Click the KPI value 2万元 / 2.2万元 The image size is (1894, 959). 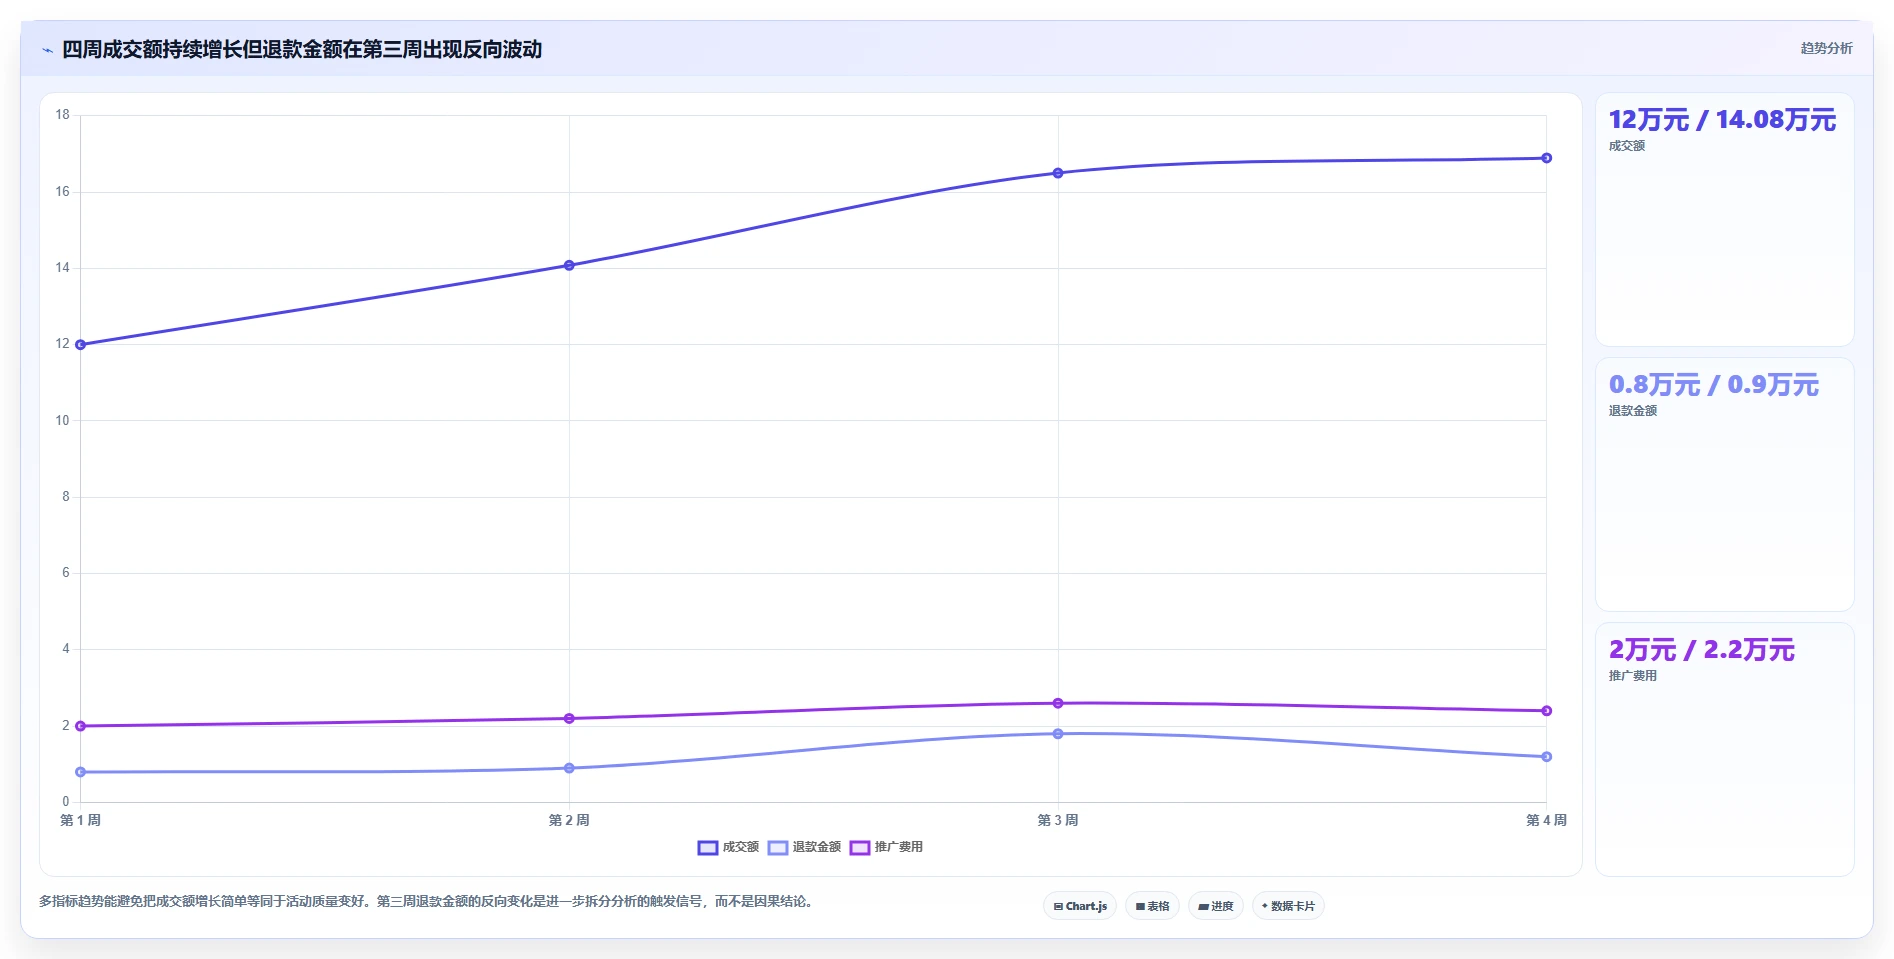click(1701, 650)
